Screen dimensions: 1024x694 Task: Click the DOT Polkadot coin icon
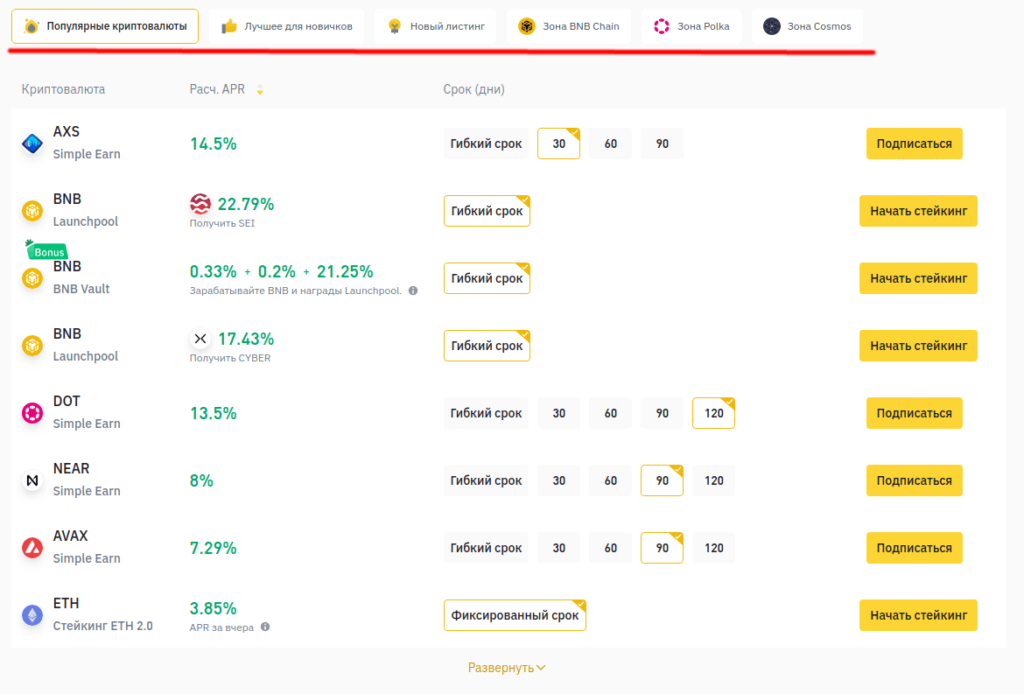click(x=33, y=413)
